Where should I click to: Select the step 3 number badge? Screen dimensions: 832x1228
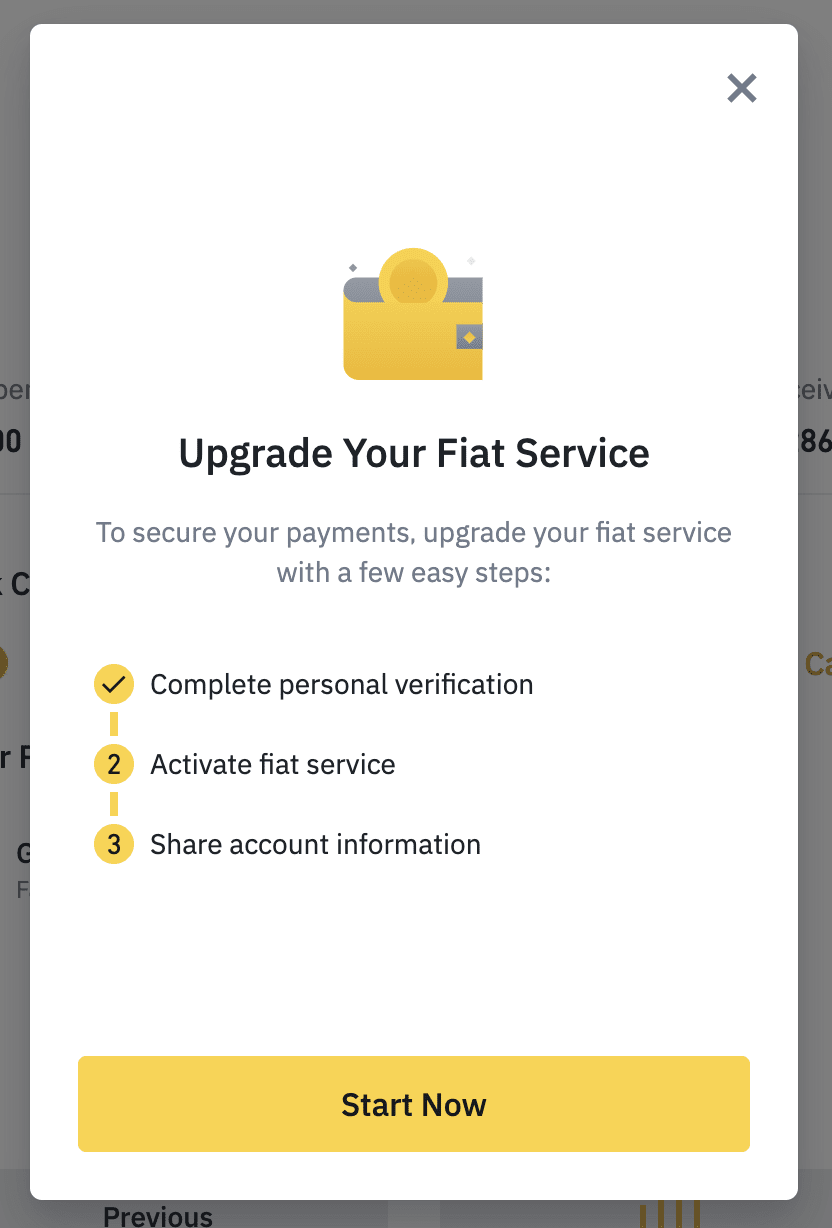114,845
